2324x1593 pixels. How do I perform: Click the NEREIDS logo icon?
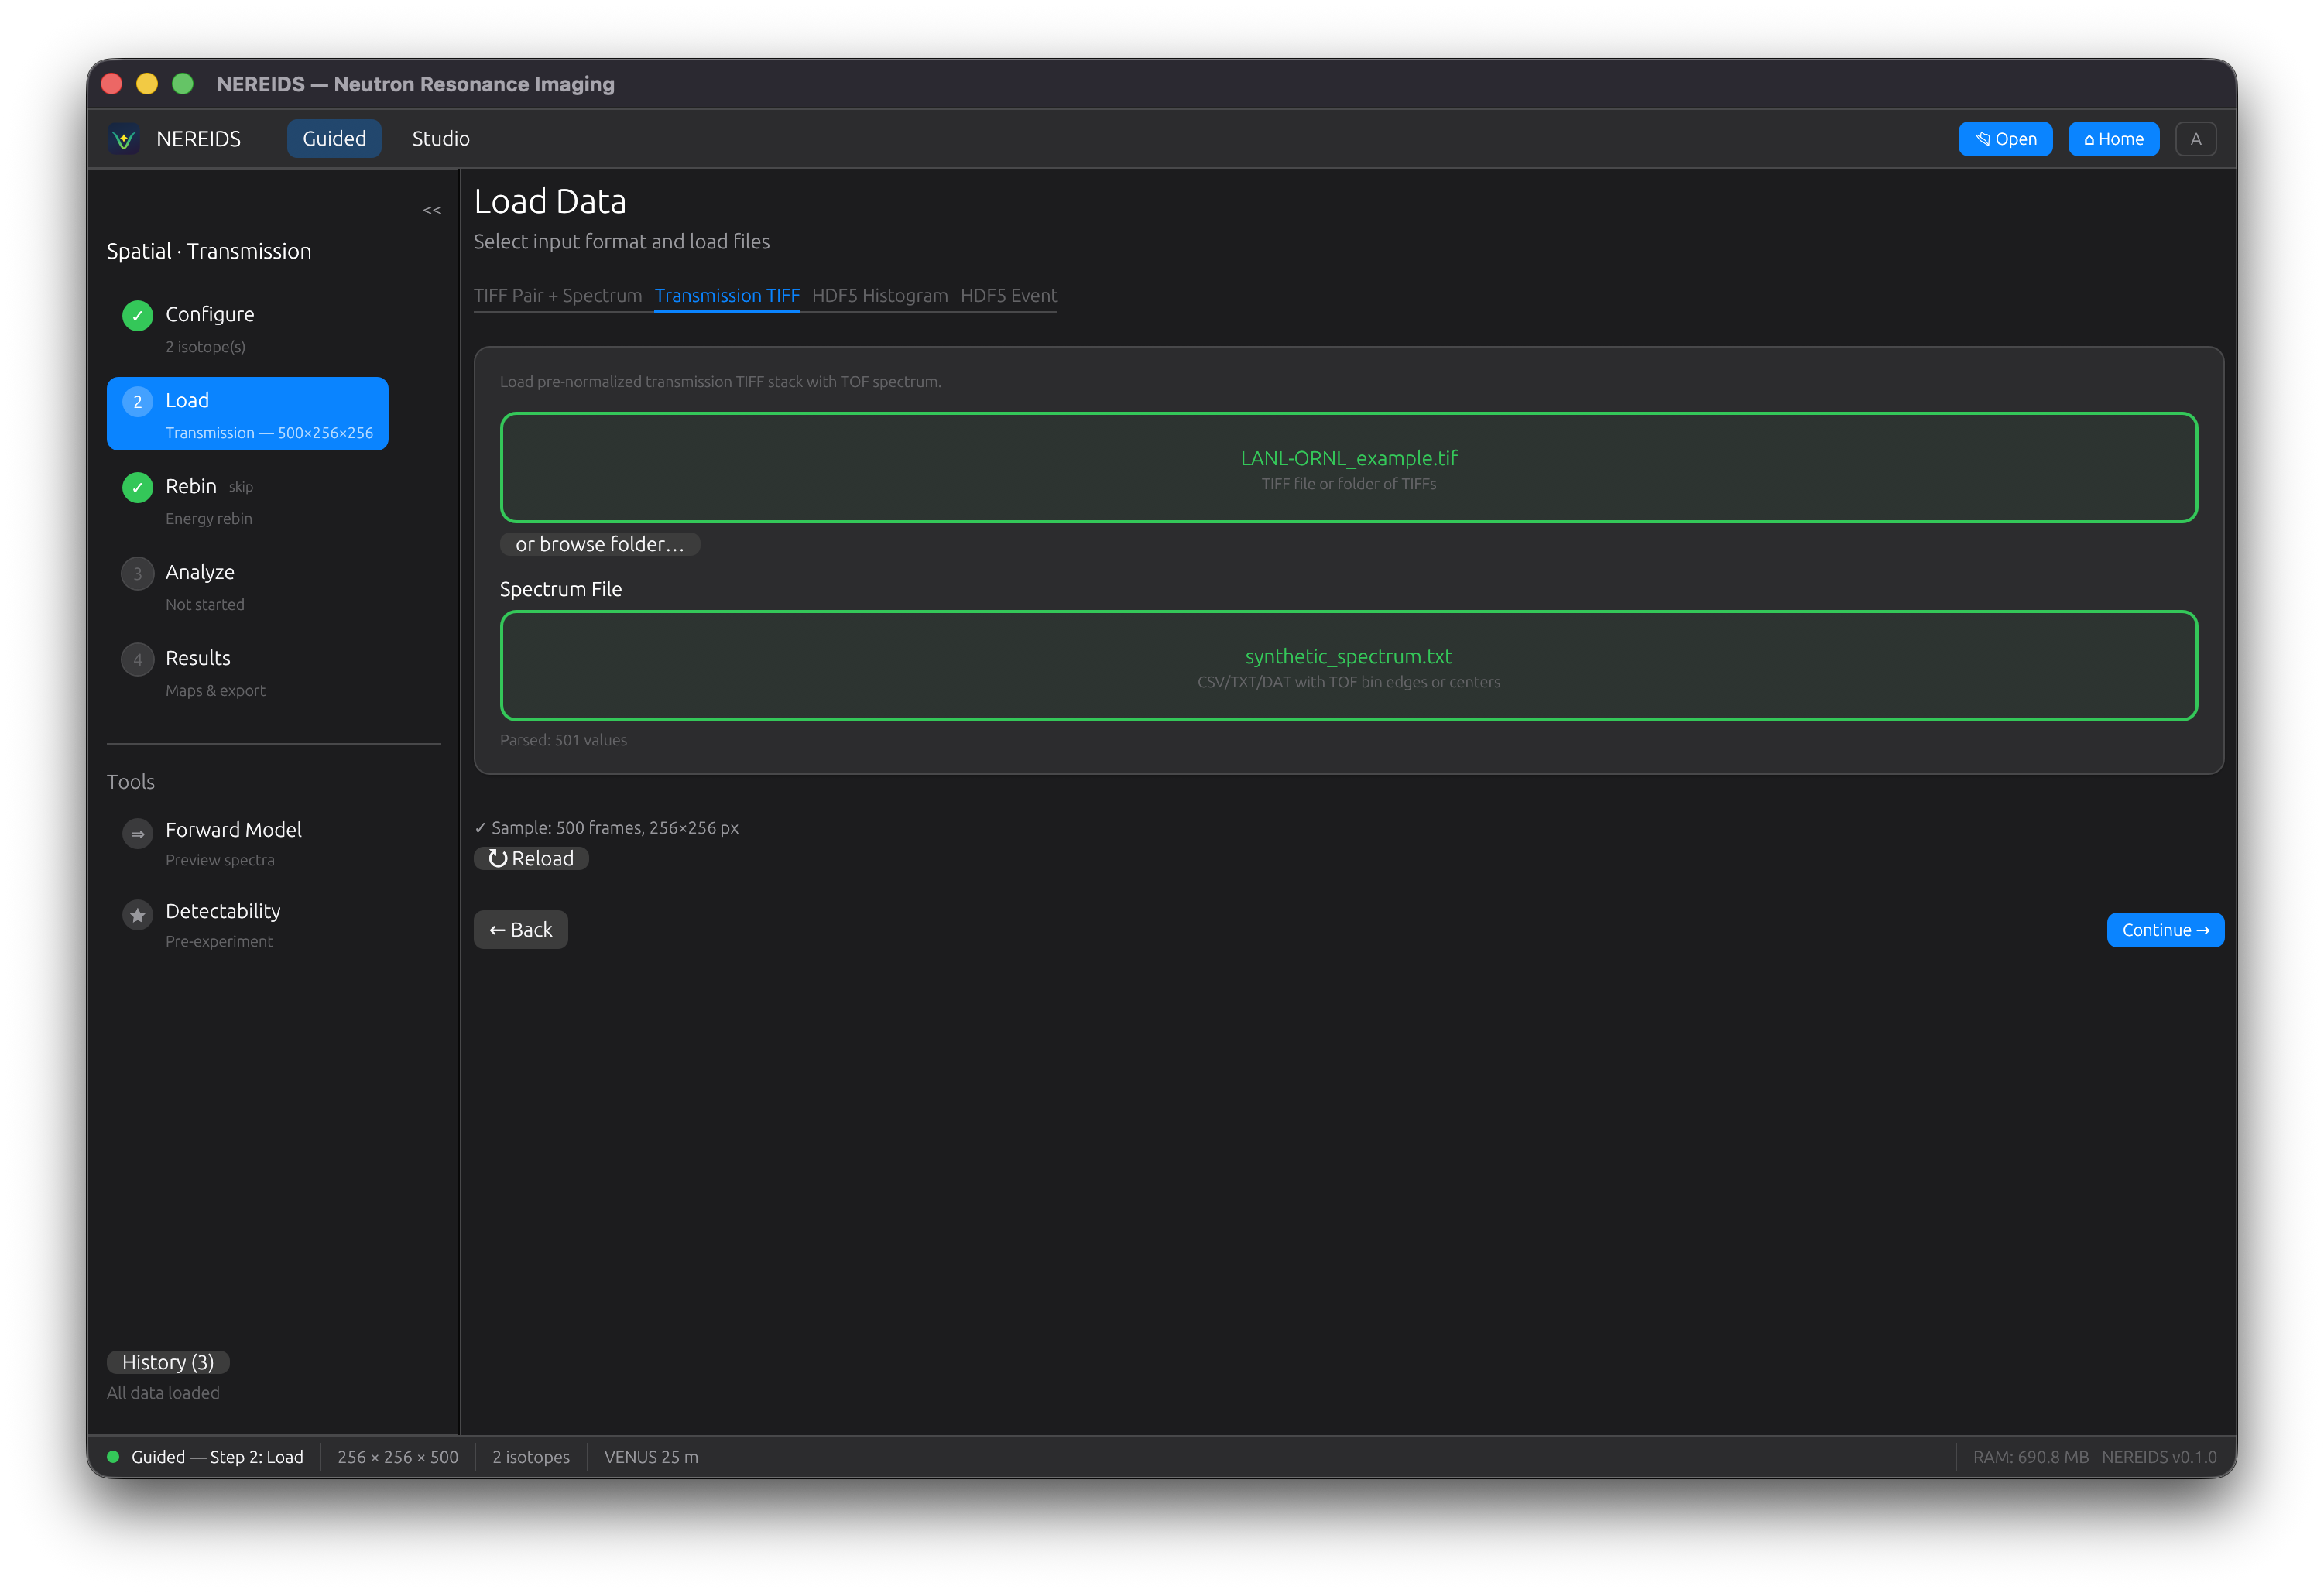click(124, 139)
